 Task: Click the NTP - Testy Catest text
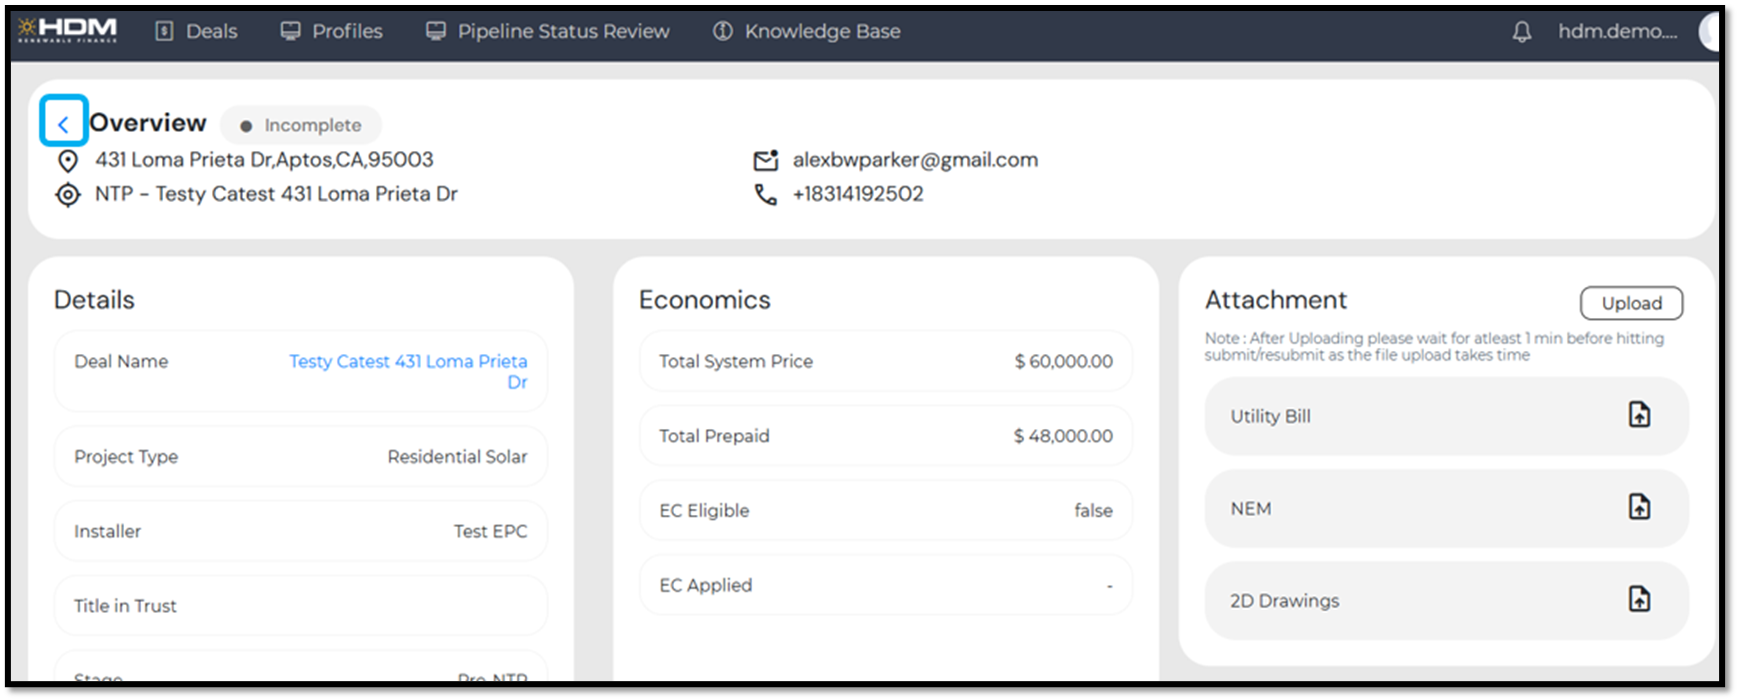pos(276,194)
